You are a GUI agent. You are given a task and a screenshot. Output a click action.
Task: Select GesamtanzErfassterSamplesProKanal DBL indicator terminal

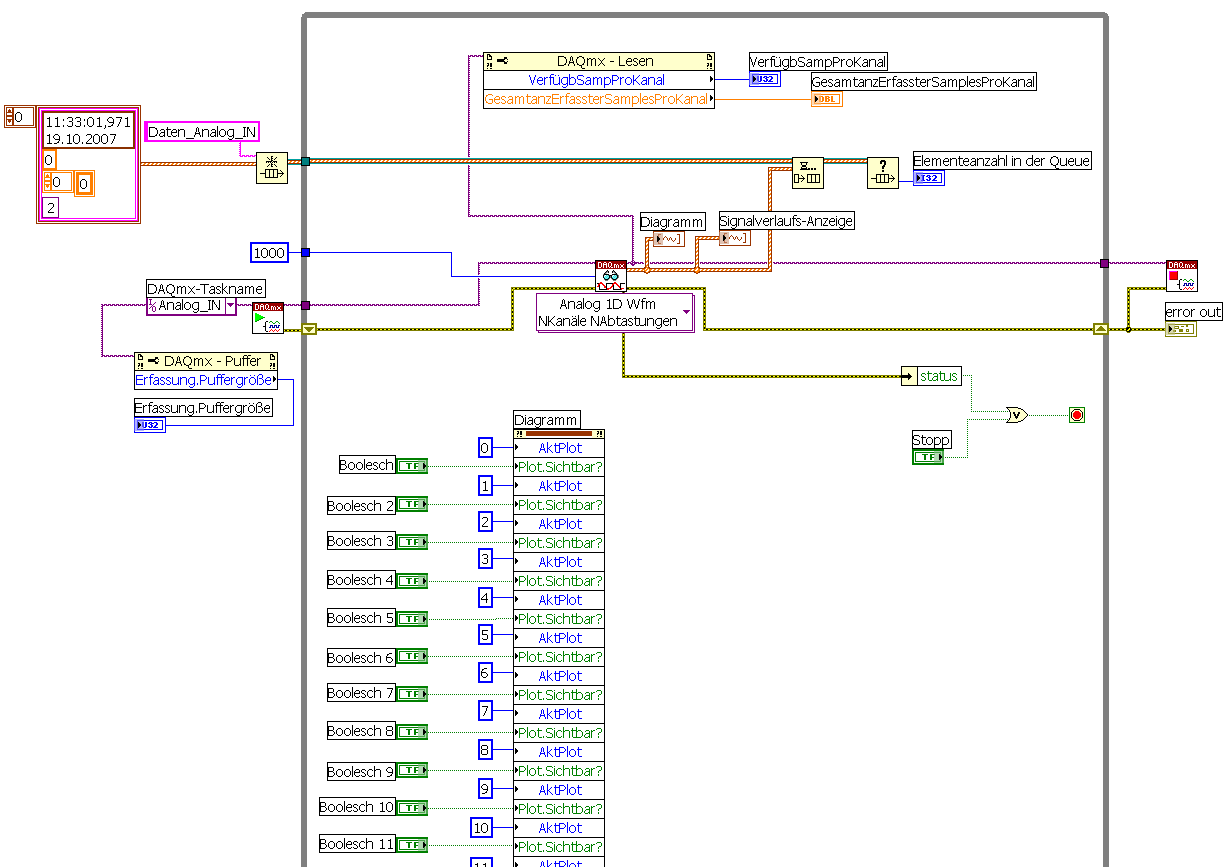pos(827,99)
